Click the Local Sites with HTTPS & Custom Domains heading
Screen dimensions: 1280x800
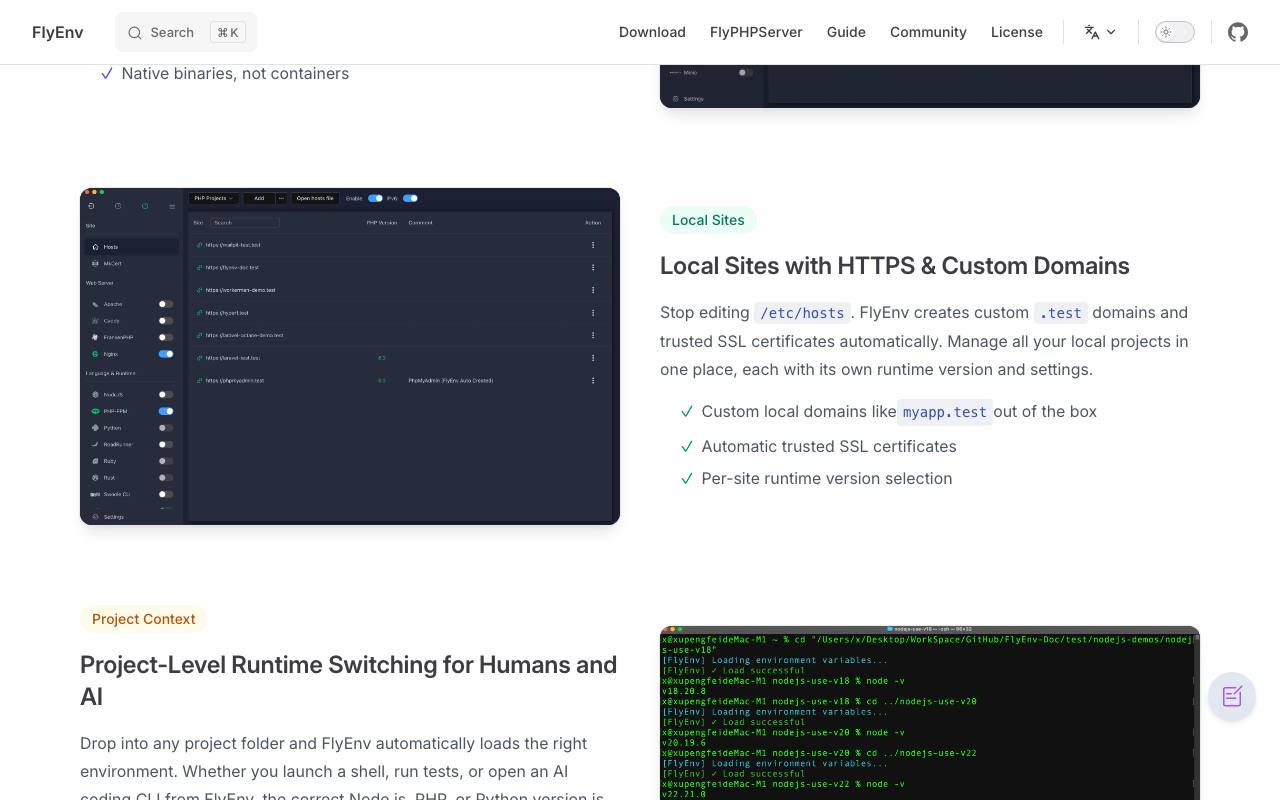pos(895,266)
